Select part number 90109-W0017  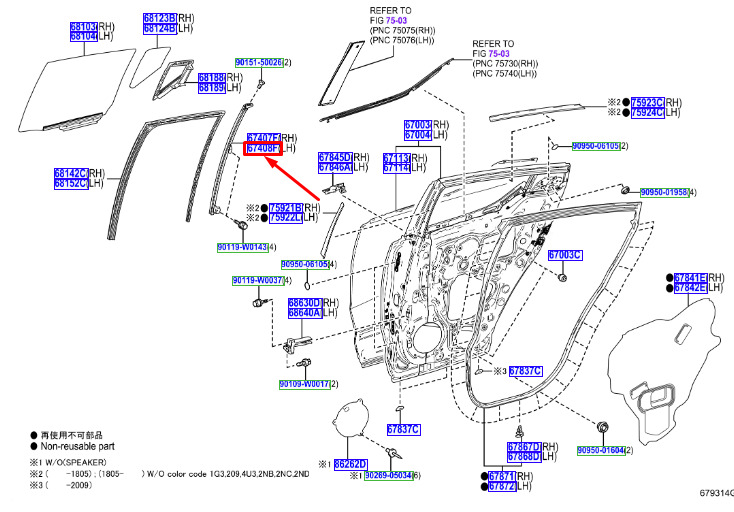305,384
